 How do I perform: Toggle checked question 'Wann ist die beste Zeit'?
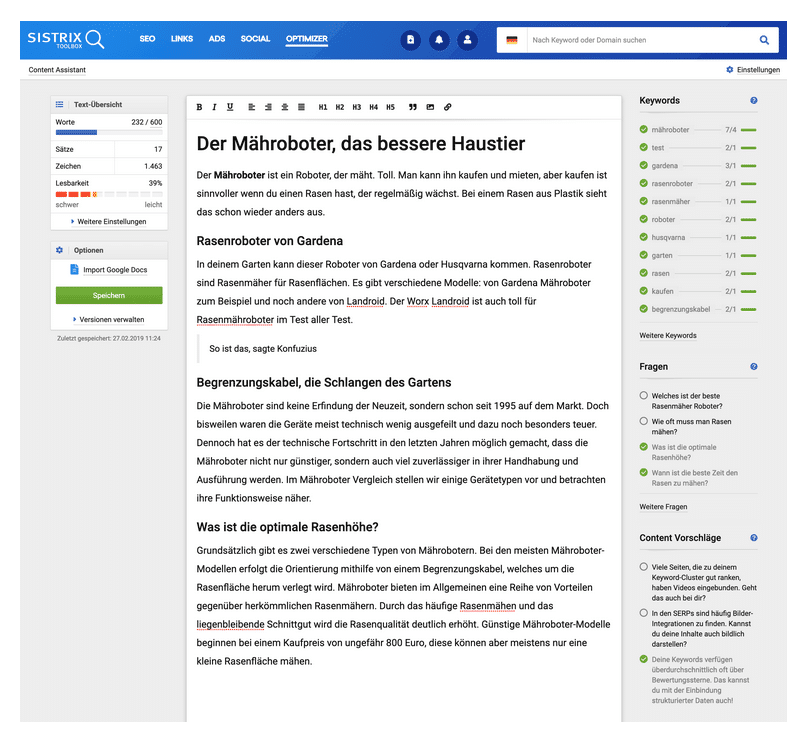point(644,472)
